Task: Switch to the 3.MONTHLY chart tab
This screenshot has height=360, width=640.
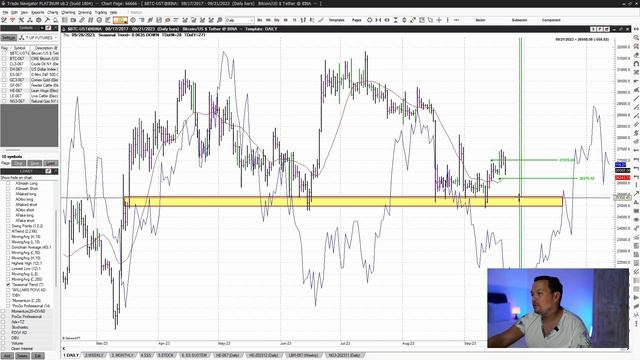Action: tap(122, 356)
